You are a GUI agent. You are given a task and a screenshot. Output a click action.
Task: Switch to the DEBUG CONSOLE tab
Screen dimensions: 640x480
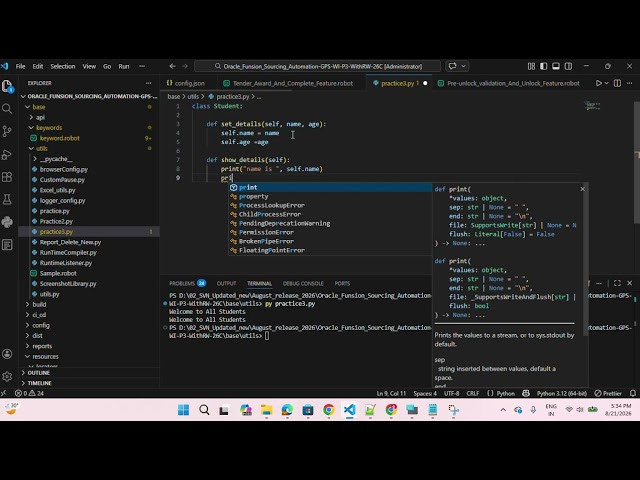(303, 283)
